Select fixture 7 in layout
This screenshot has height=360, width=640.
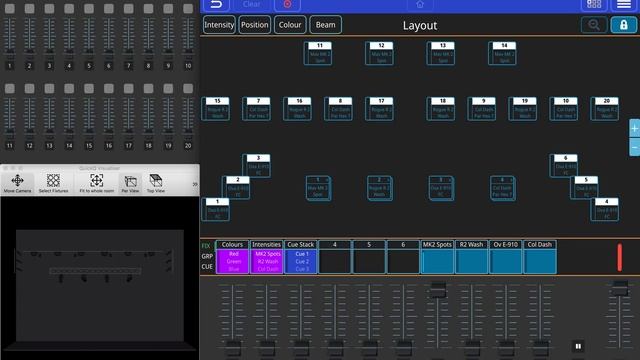(256, 109)
